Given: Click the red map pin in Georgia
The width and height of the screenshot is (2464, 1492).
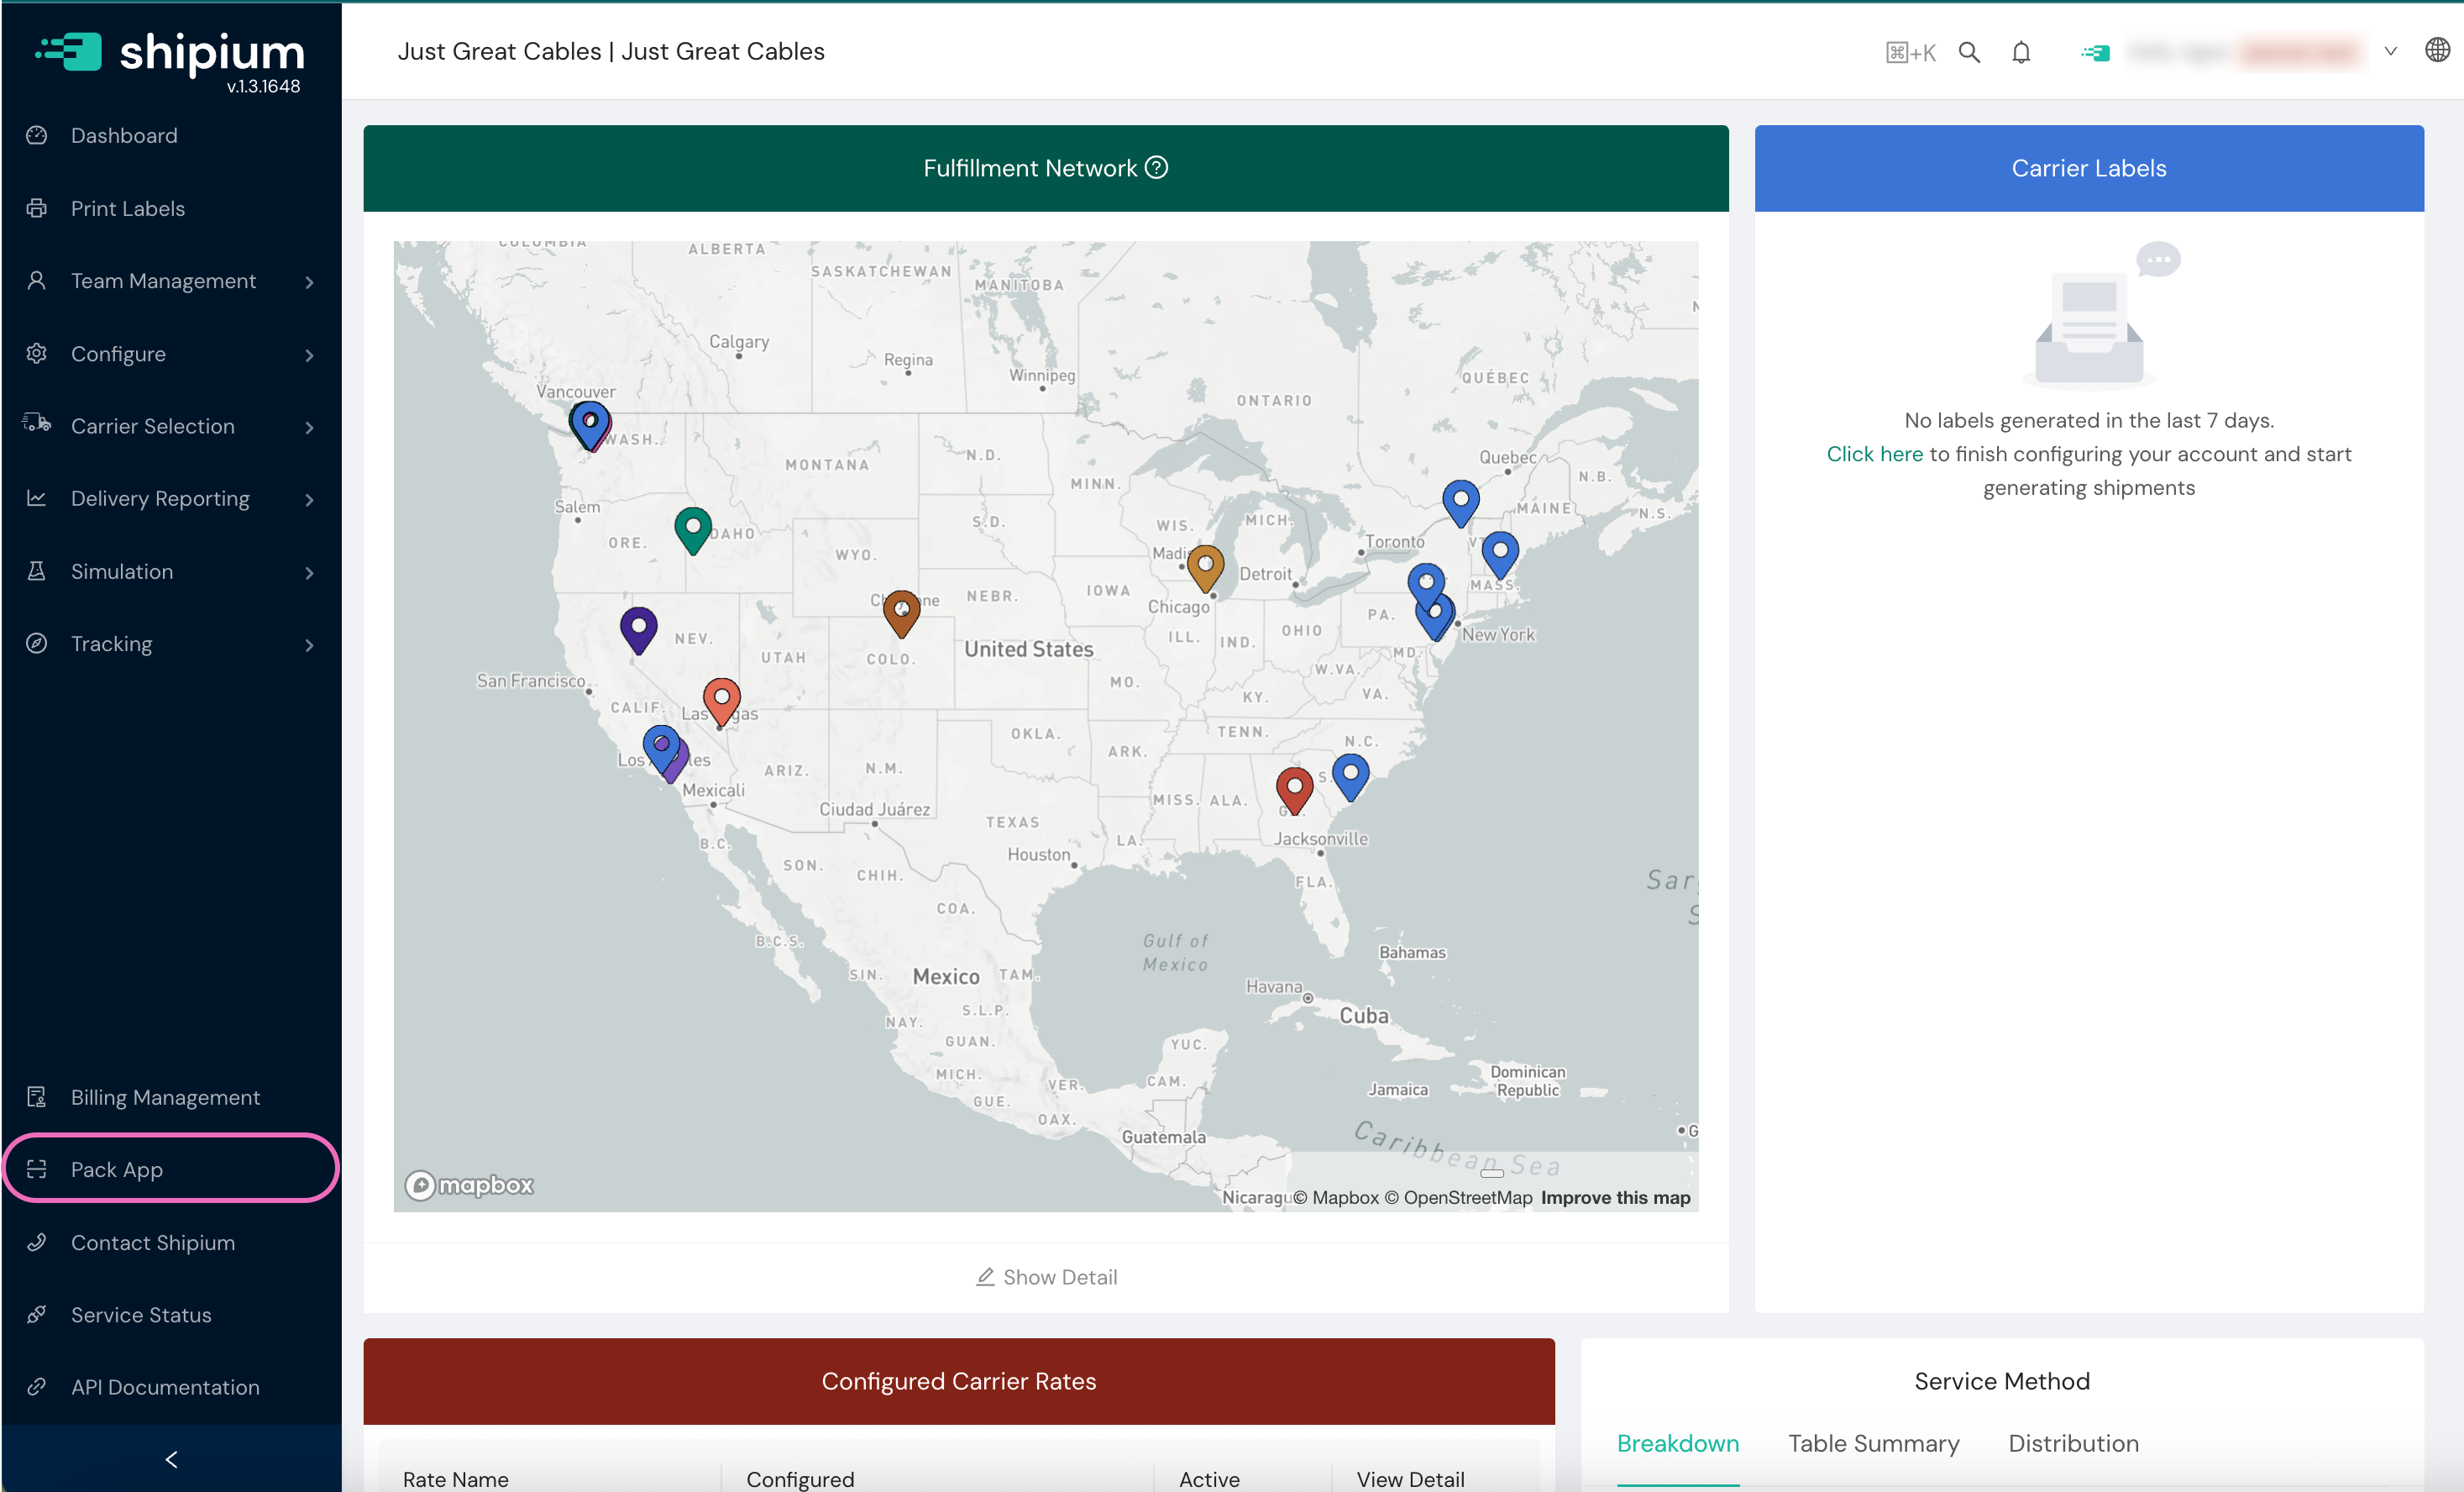Looking at the screenshot, I should (x=1294, y=788).
